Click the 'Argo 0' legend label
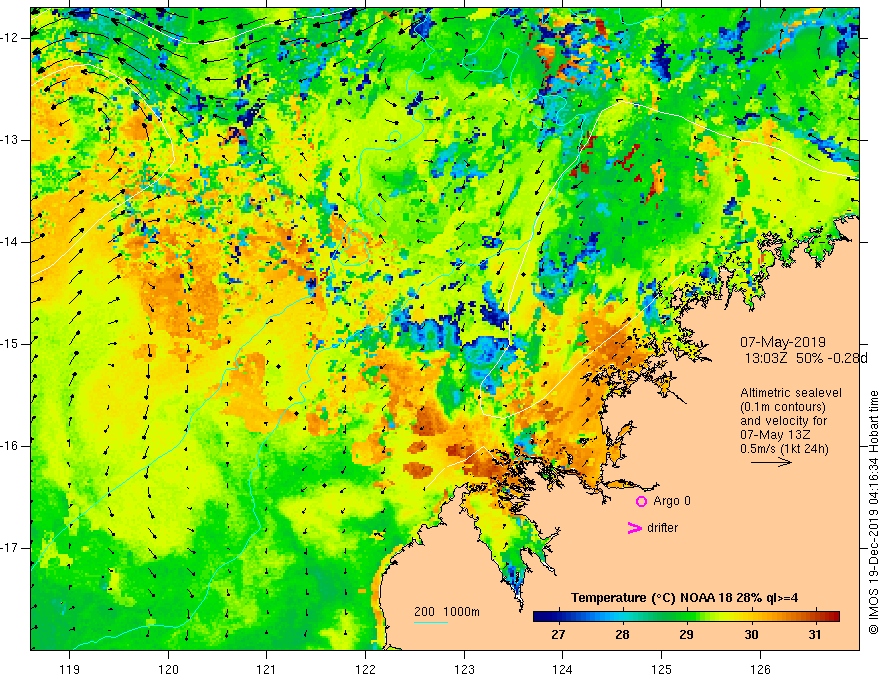880x680 pixels. 672,501
